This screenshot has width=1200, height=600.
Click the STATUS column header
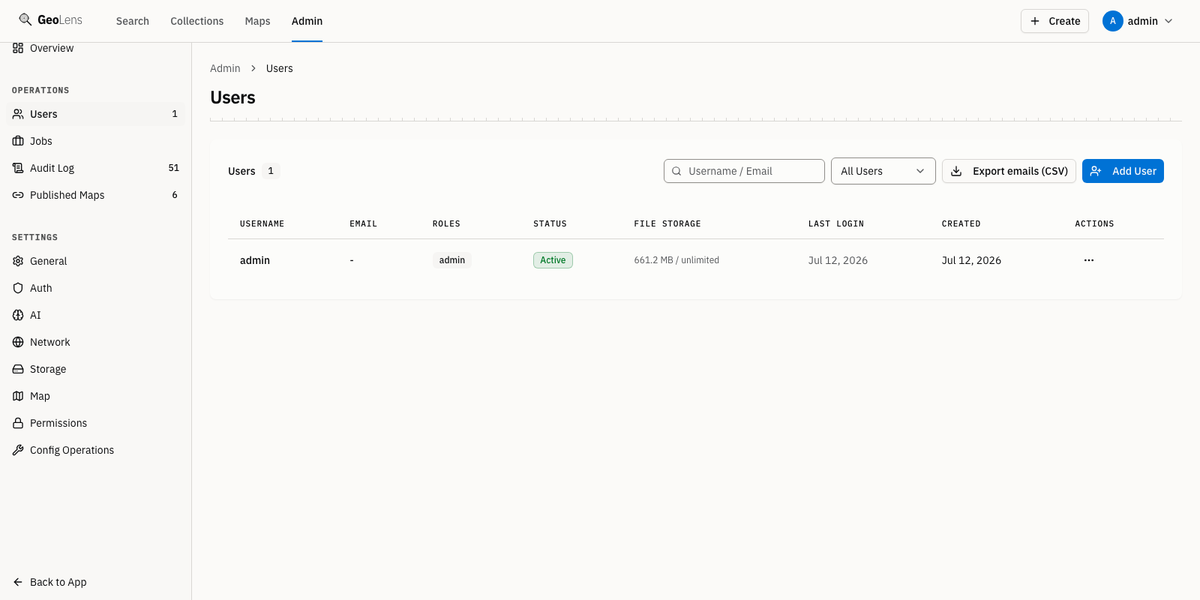(550, 224)
